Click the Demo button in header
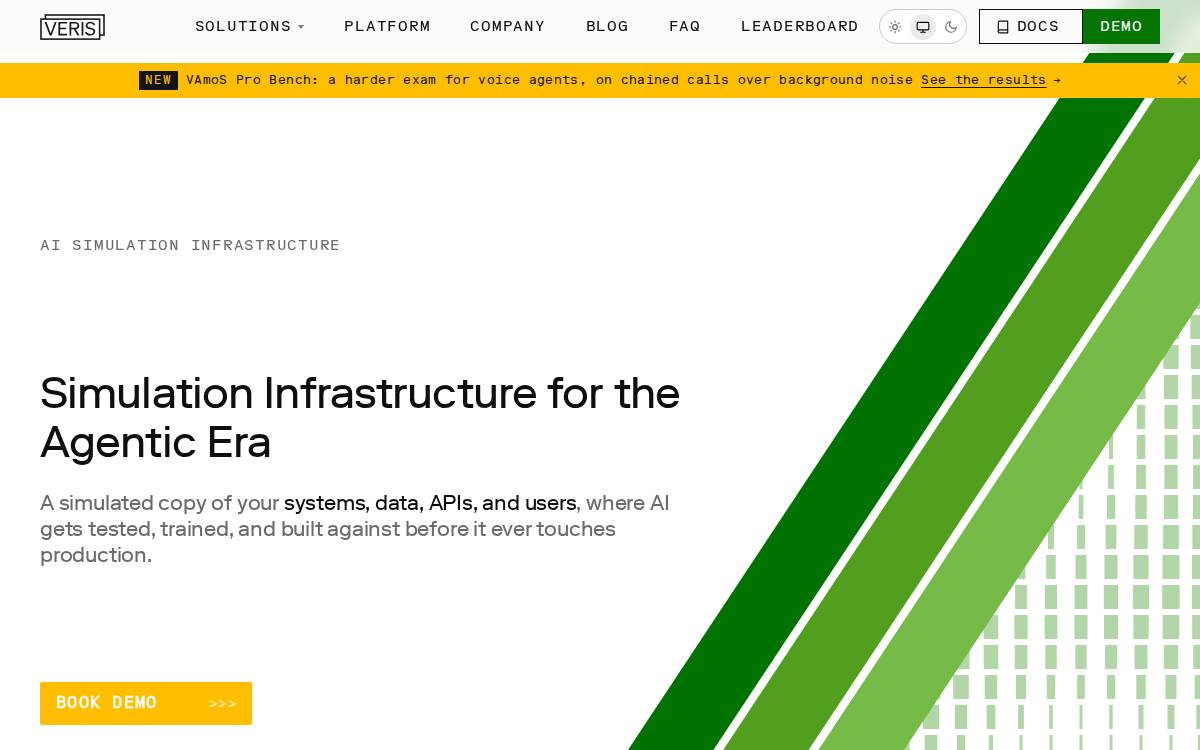The height and width of the screenshot is (750, 1200). [x=1121, y=27]
